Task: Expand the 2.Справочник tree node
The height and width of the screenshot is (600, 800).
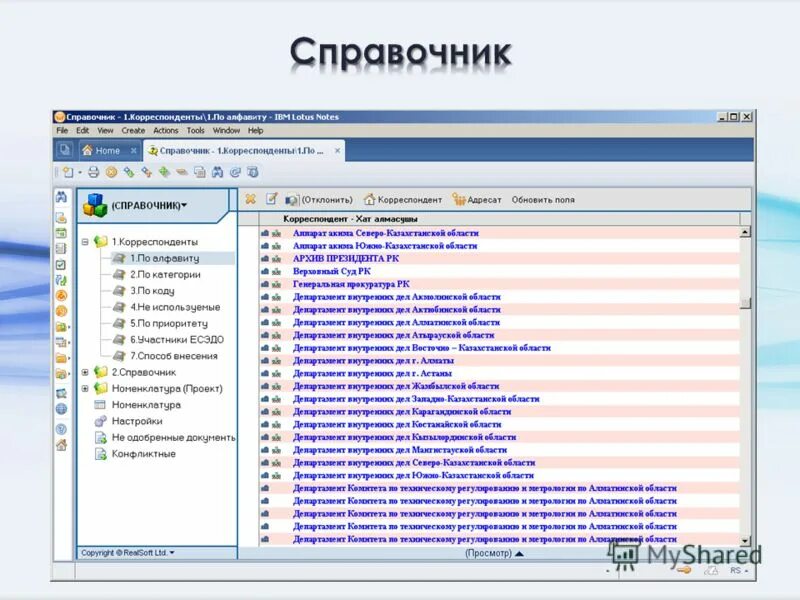Action: pos(87,373)
